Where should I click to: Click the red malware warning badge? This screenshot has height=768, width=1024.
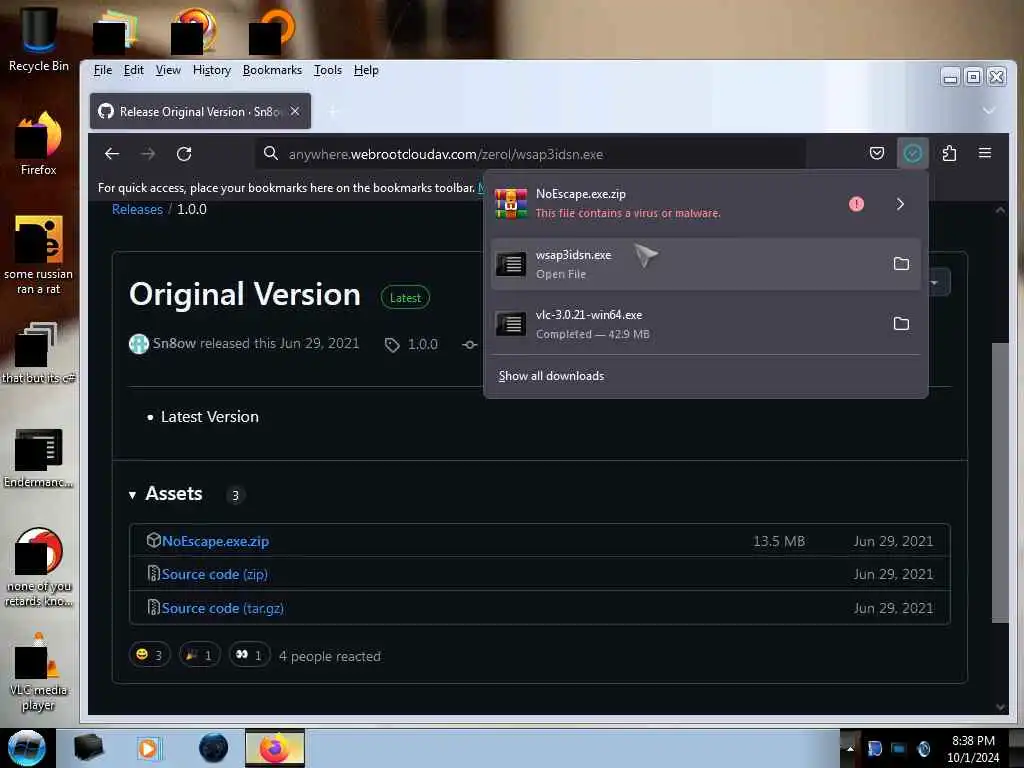856,204
